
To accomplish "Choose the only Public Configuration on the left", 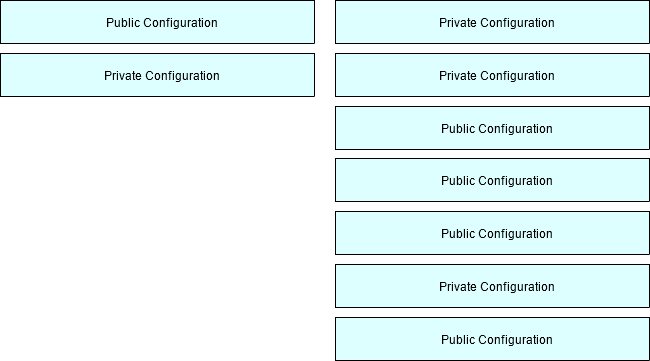I will click(x=158, y=22).
